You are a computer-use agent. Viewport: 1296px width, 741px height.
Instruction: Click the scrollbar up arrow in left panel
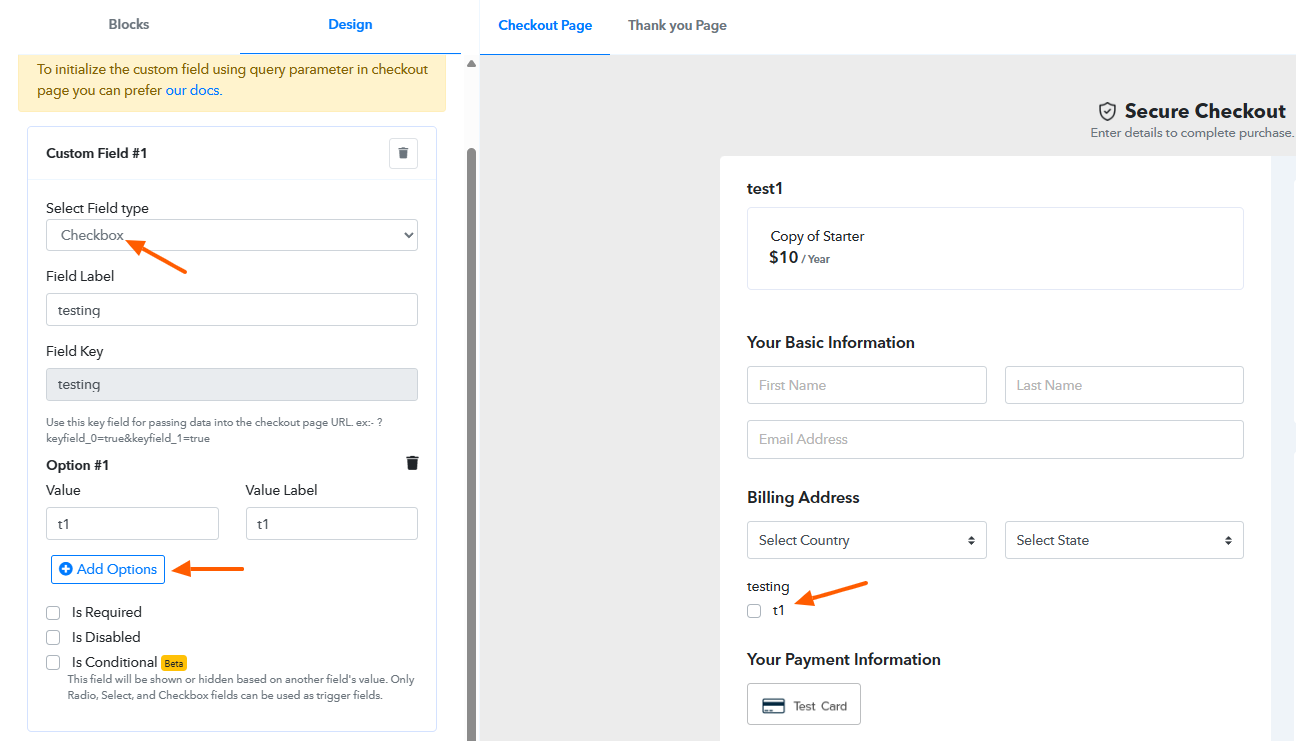(x=471, y=64)
